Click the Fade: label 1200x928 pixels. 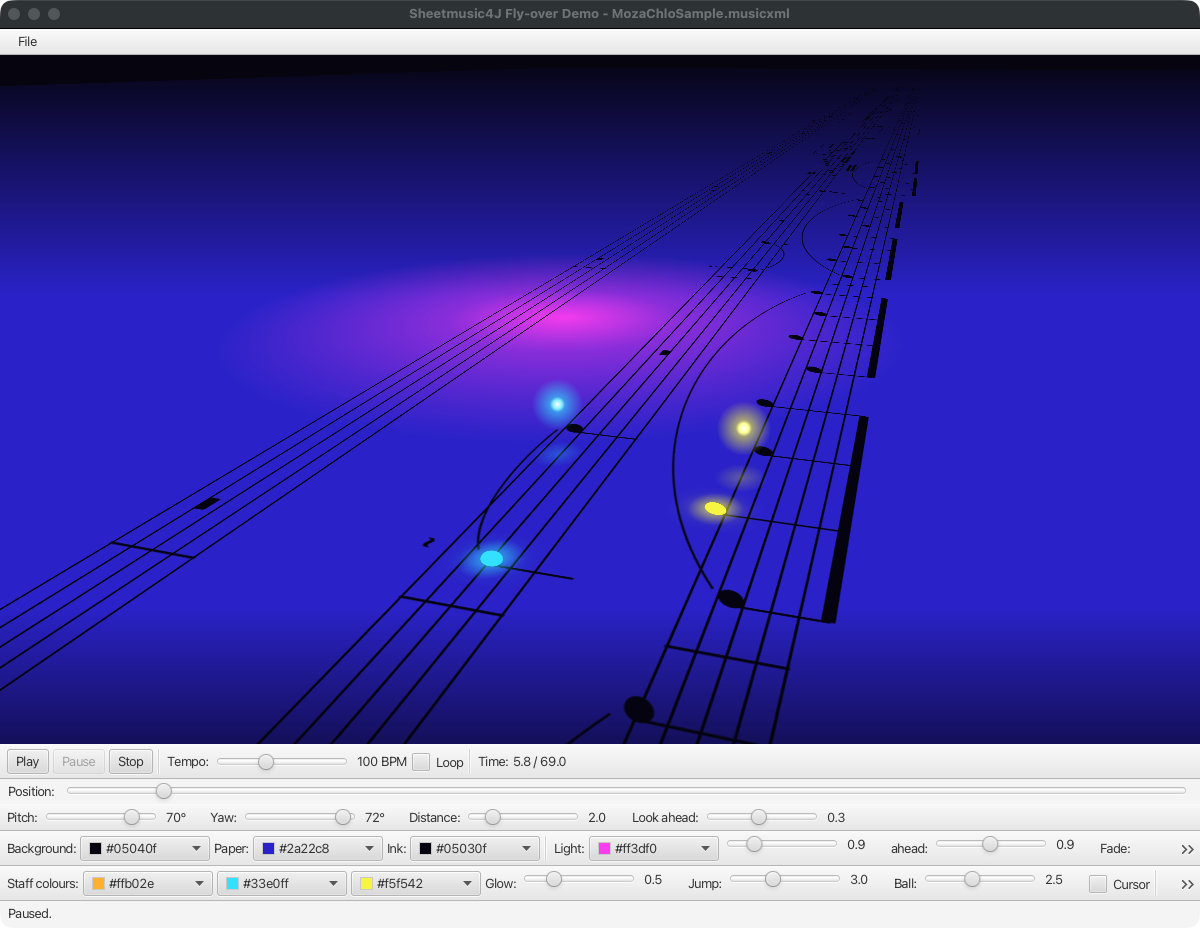click(x=1115, y=849)
